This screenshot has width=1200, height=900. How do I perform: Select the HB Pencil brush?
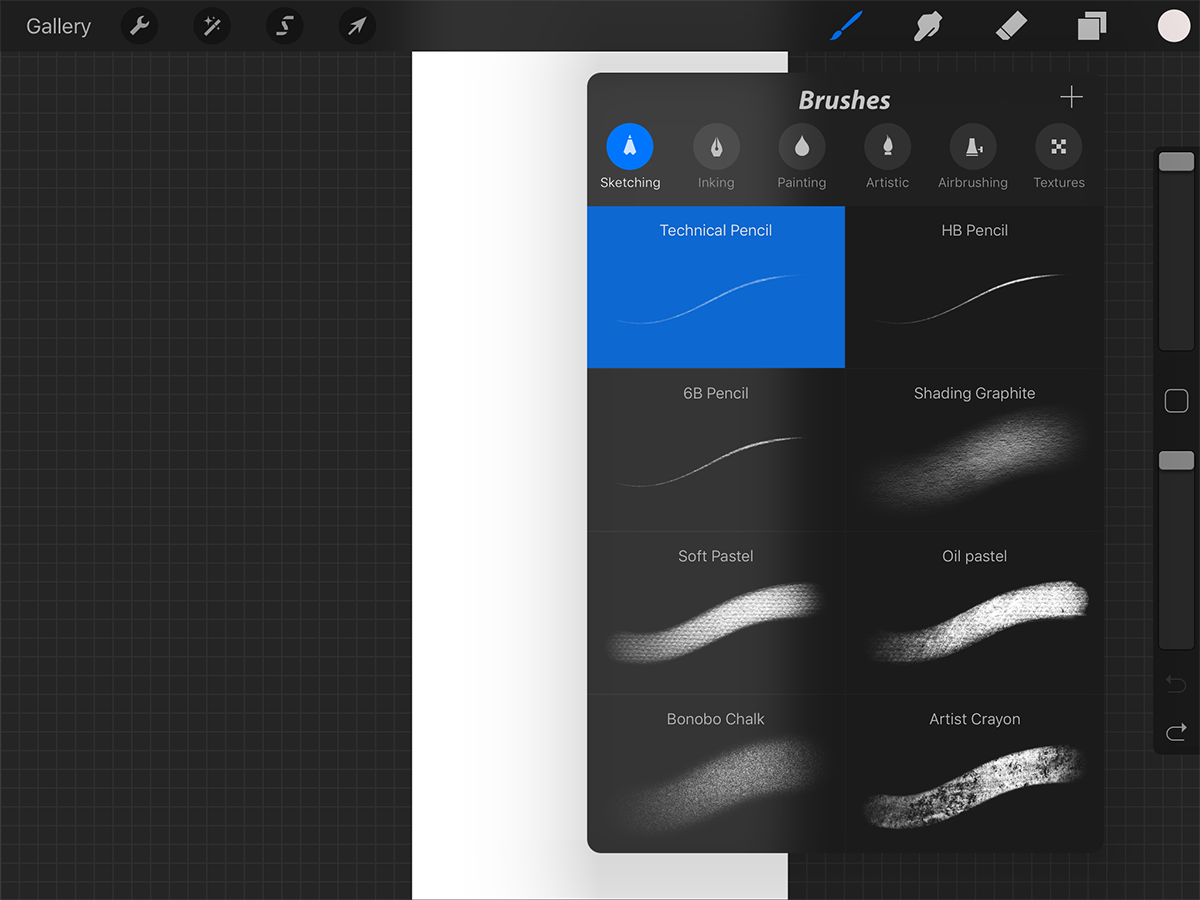point(975,287)
